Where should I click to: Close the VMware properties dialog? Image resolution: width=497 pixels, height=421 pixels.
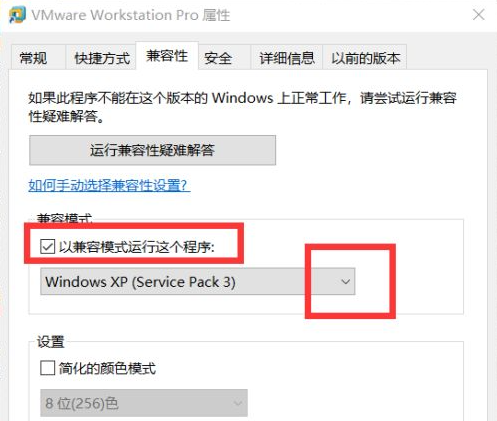click(x=479, y=15)
